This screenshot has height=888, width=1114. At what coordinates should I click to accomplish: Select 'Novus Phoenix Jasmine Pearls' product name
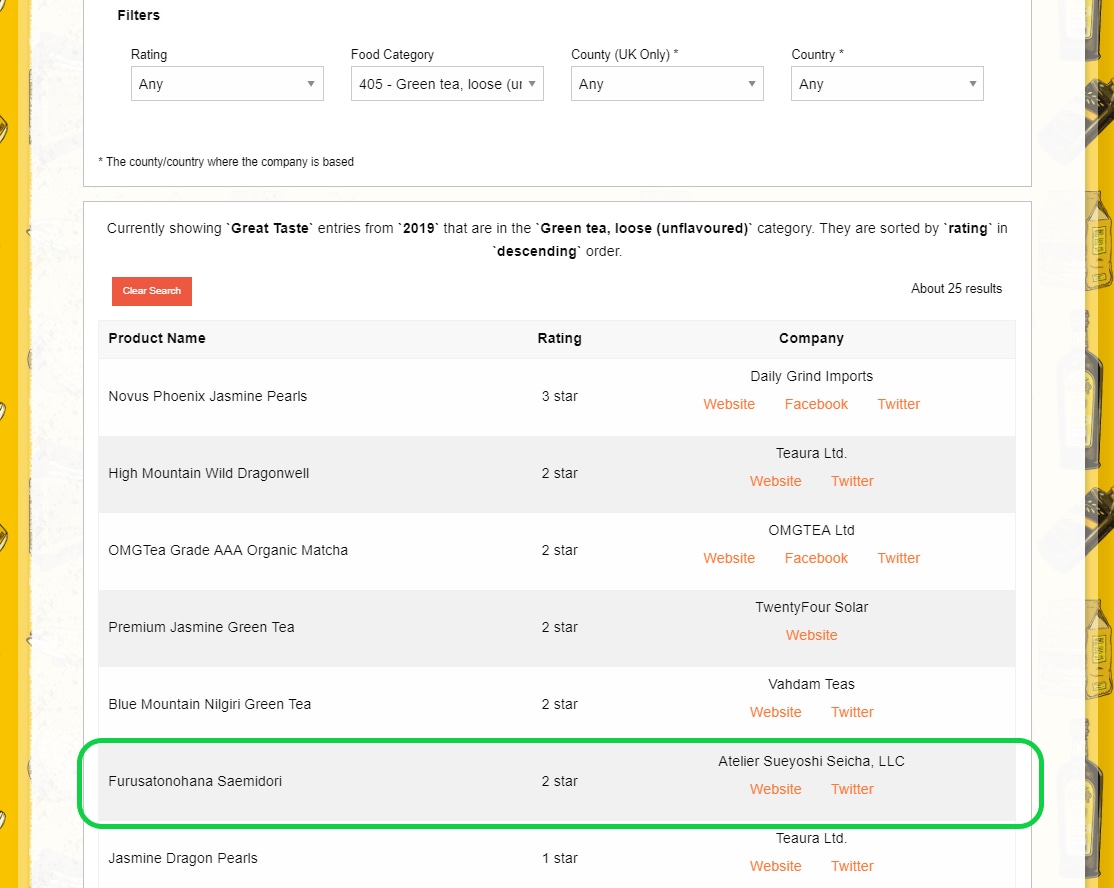[207, 396]
